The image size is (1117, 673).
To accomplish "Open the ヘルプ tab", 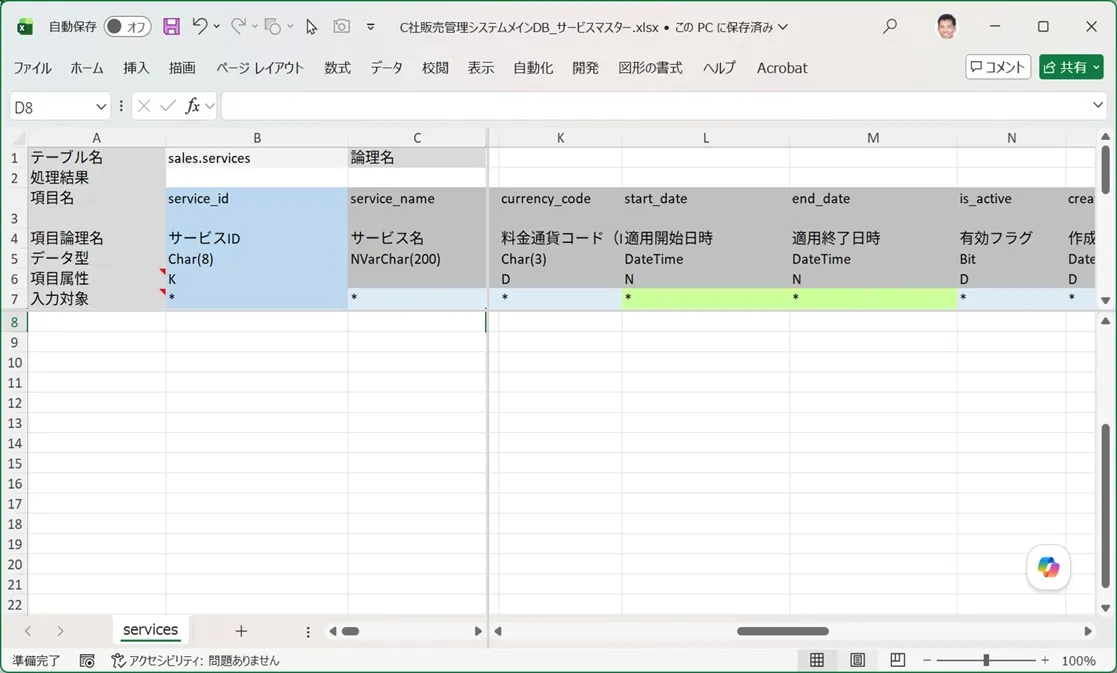I will pos(719,68).
